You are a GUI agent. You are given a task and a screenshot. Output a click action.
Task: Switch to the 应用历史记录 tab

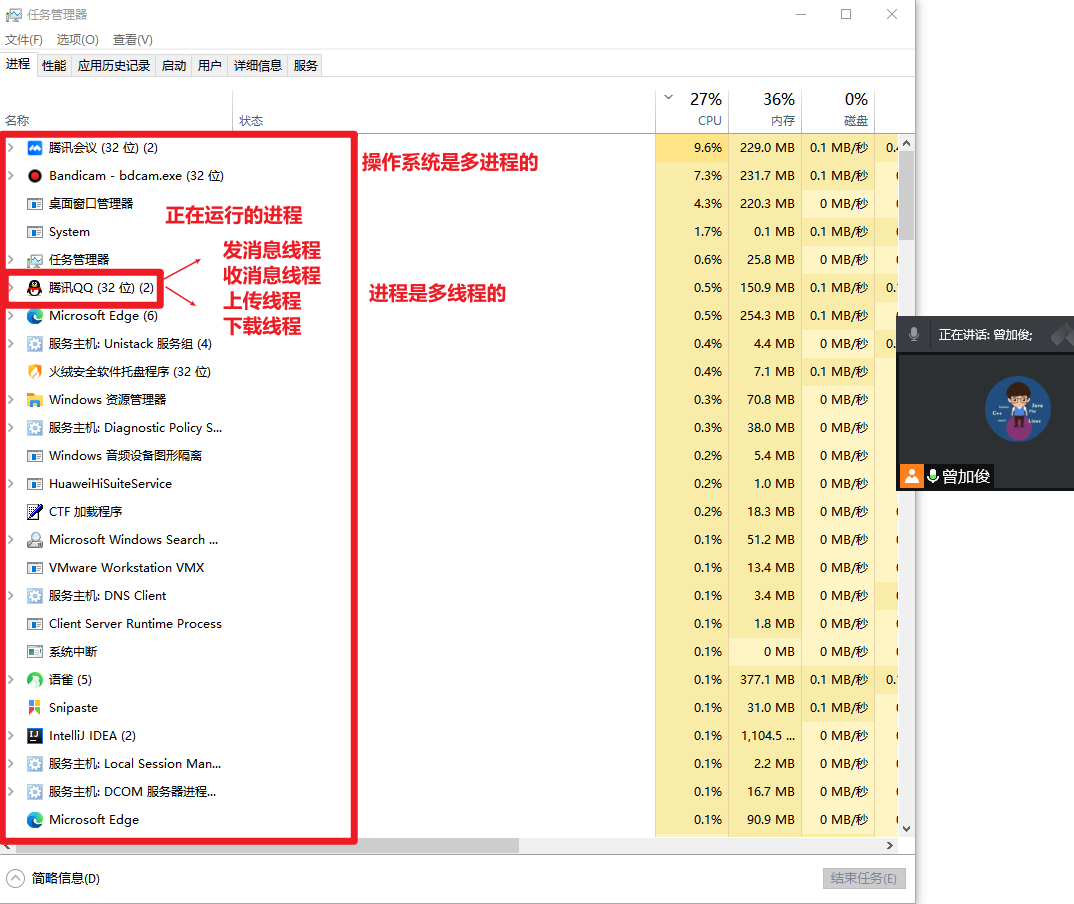114,66
